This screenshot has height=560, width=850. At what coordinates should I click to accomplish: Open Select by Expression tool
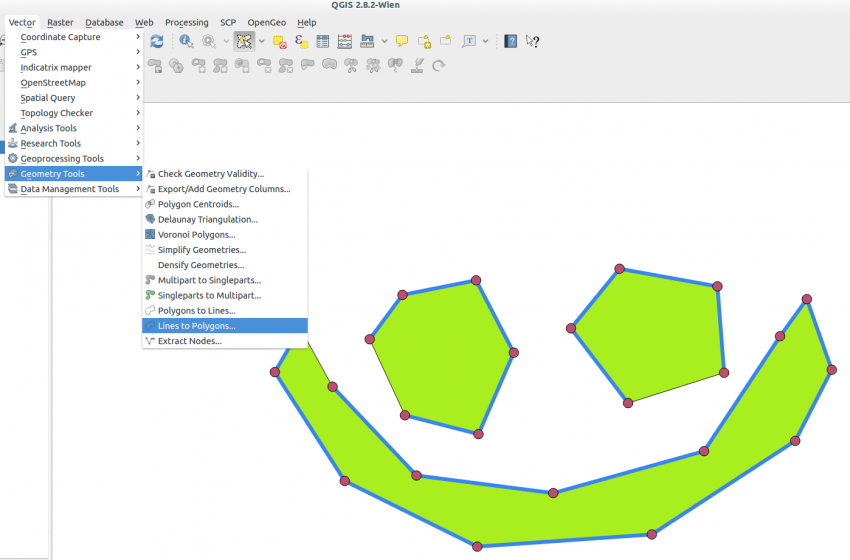coord(301,41)
